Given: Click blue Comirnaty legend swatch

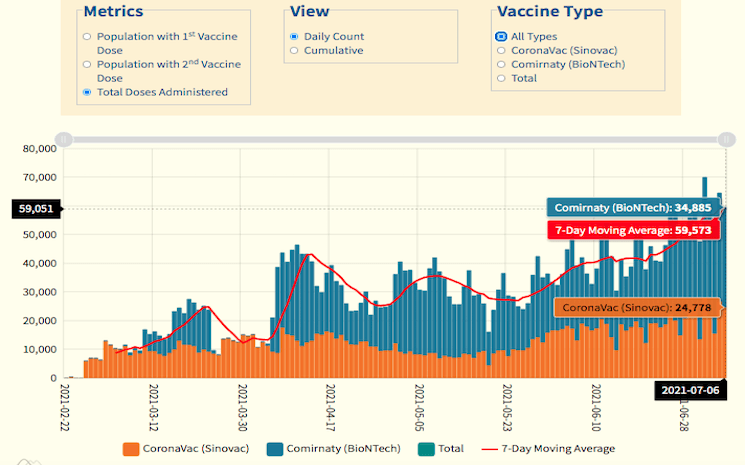Looking at the screenshot, I should coord(273,449).
